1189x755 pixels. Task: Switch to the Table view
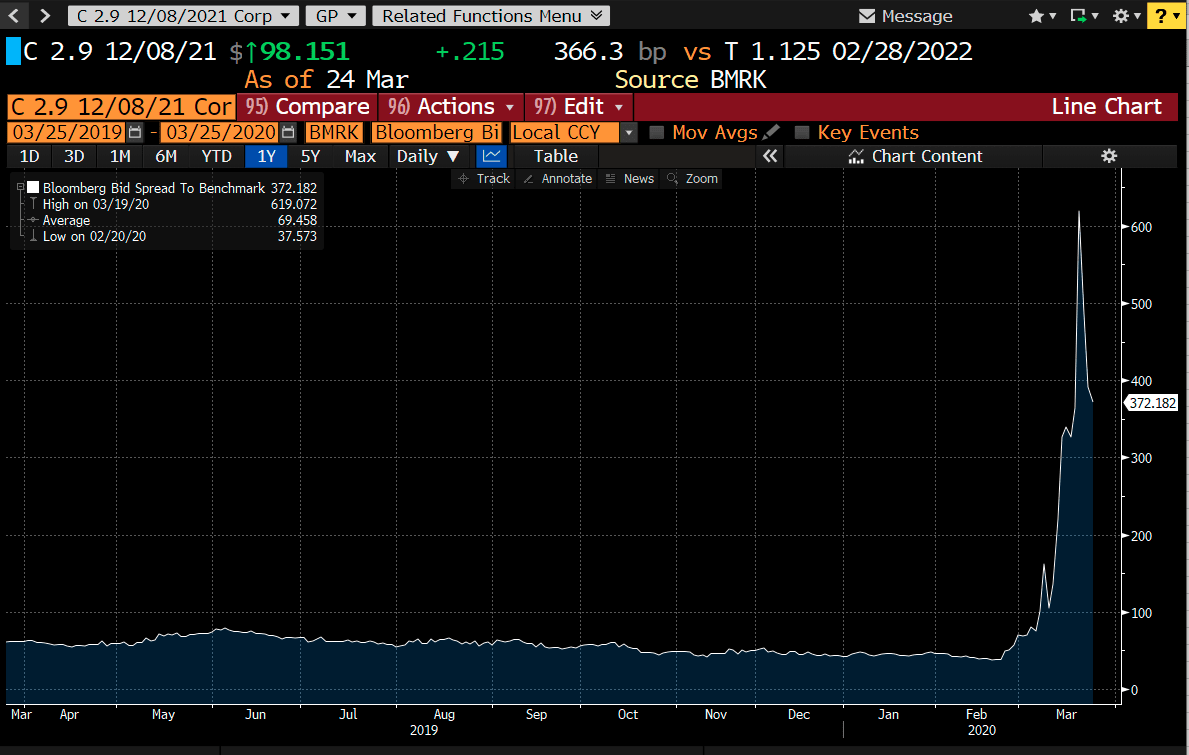555,156
